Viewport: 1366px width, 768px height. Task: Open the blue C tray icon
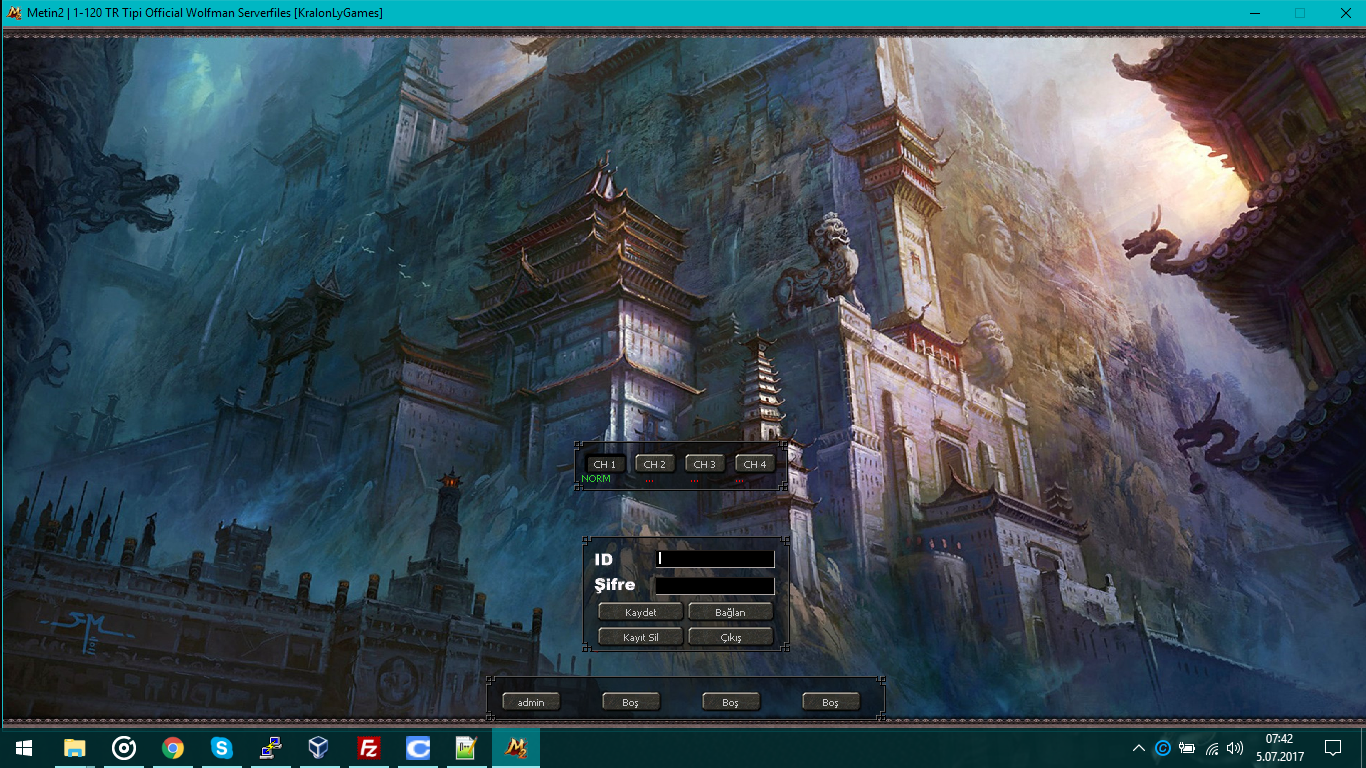coord(1163,748)
